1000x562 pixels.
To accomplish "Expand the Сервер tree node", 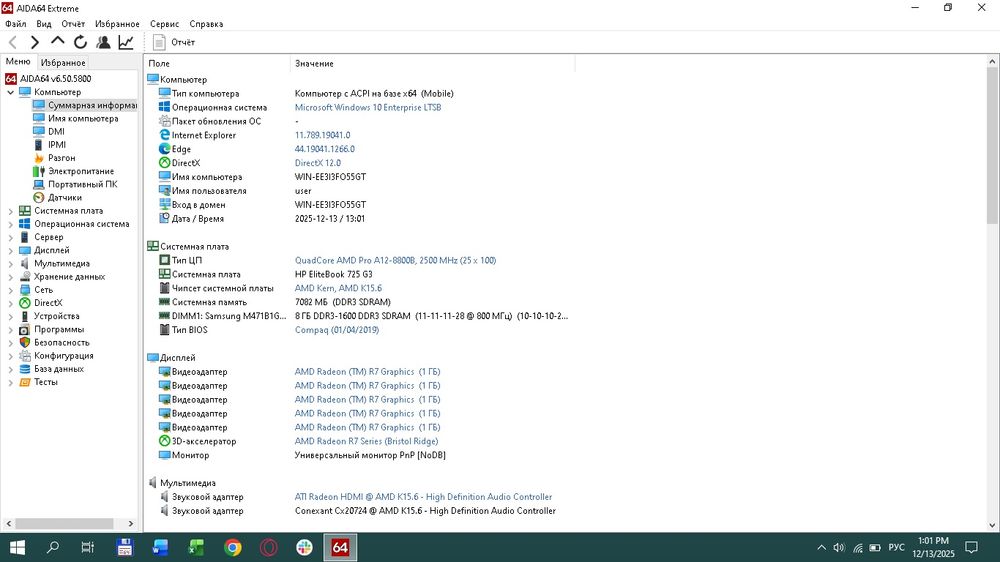I will [x=10, y=237].
